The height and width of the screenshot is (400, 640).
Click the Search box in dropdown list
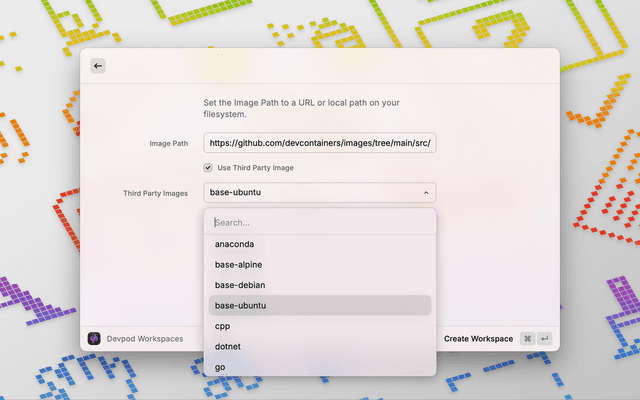click(x=319, y=222)
